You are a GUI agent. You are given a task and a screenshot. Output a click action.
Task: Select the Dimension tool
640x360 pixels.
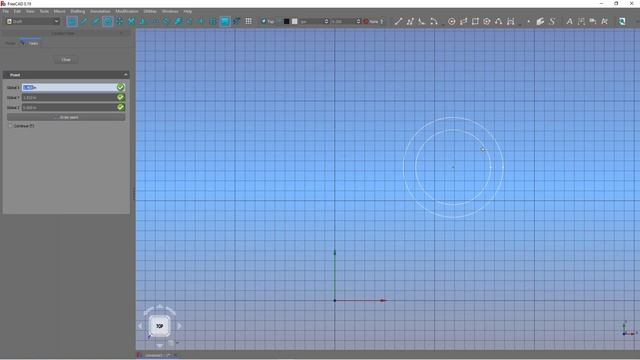[581, 21]
